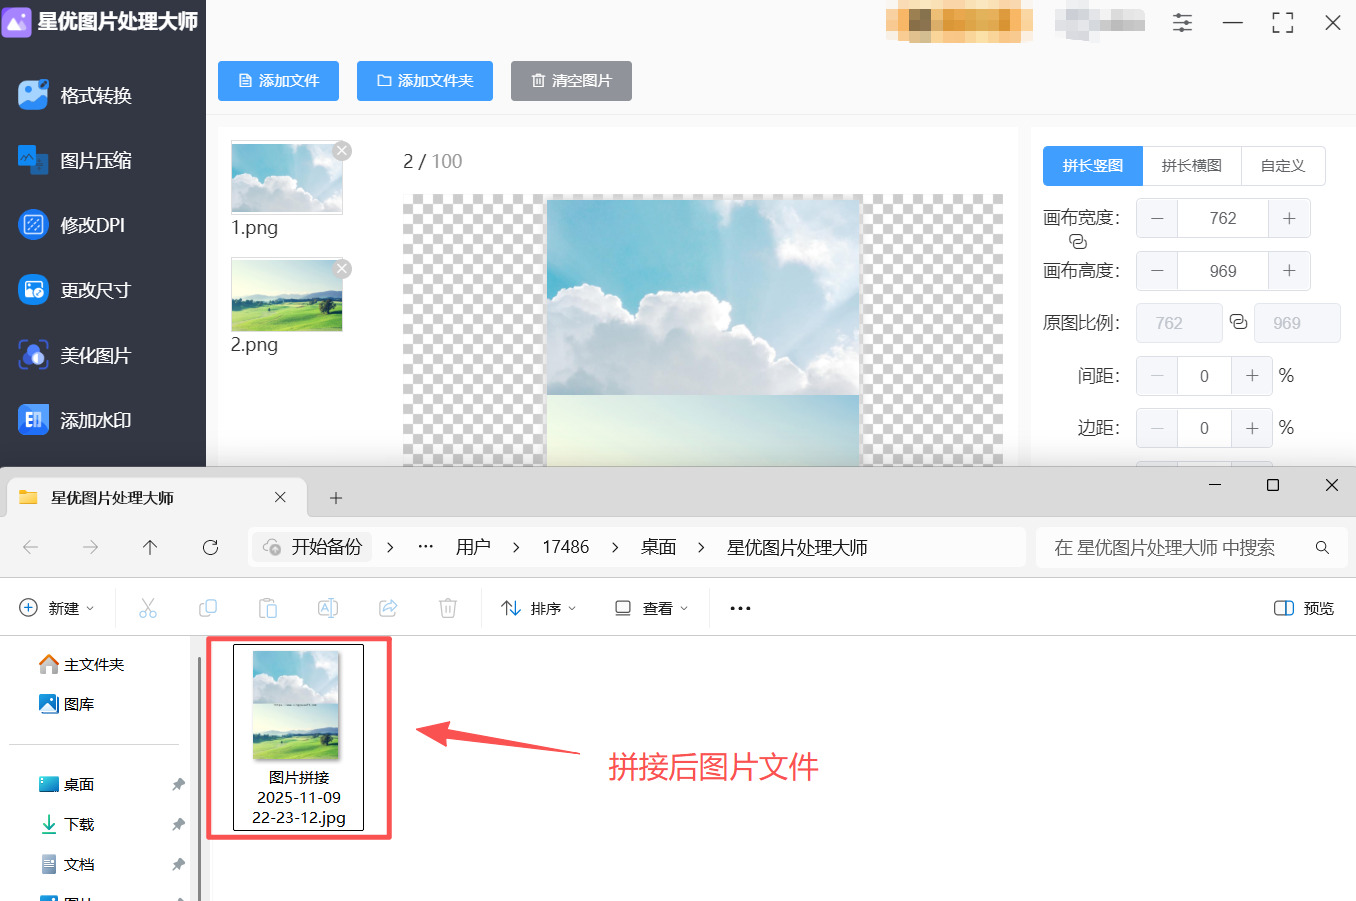1356x901 pixels.
Task: Click the 开始备份 backup button
Action: pos(312,547)
